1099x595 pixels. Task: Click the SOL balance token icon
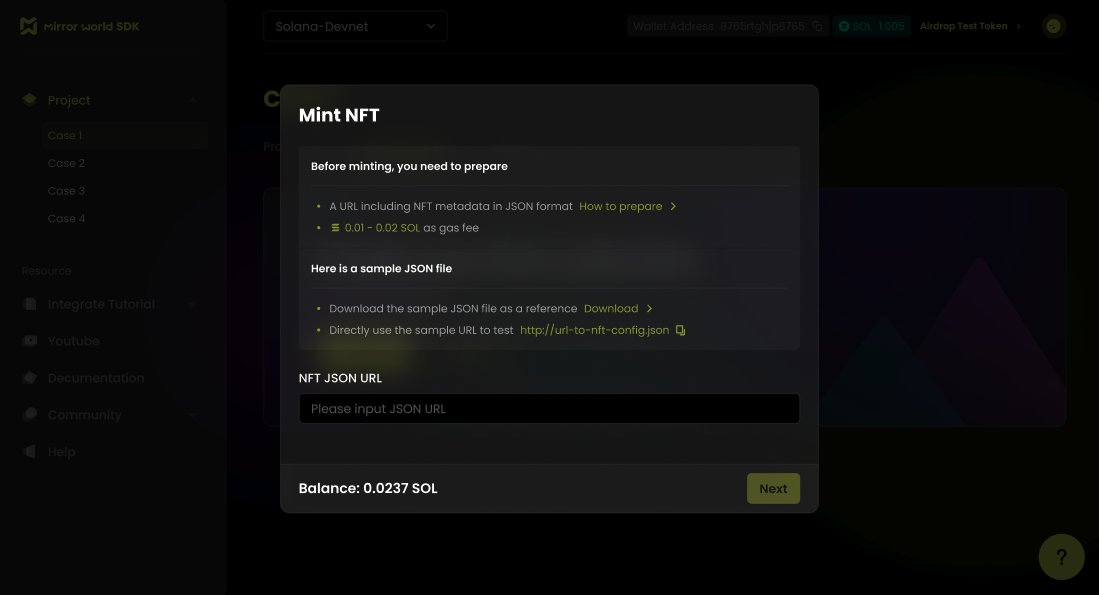[844, 27]
